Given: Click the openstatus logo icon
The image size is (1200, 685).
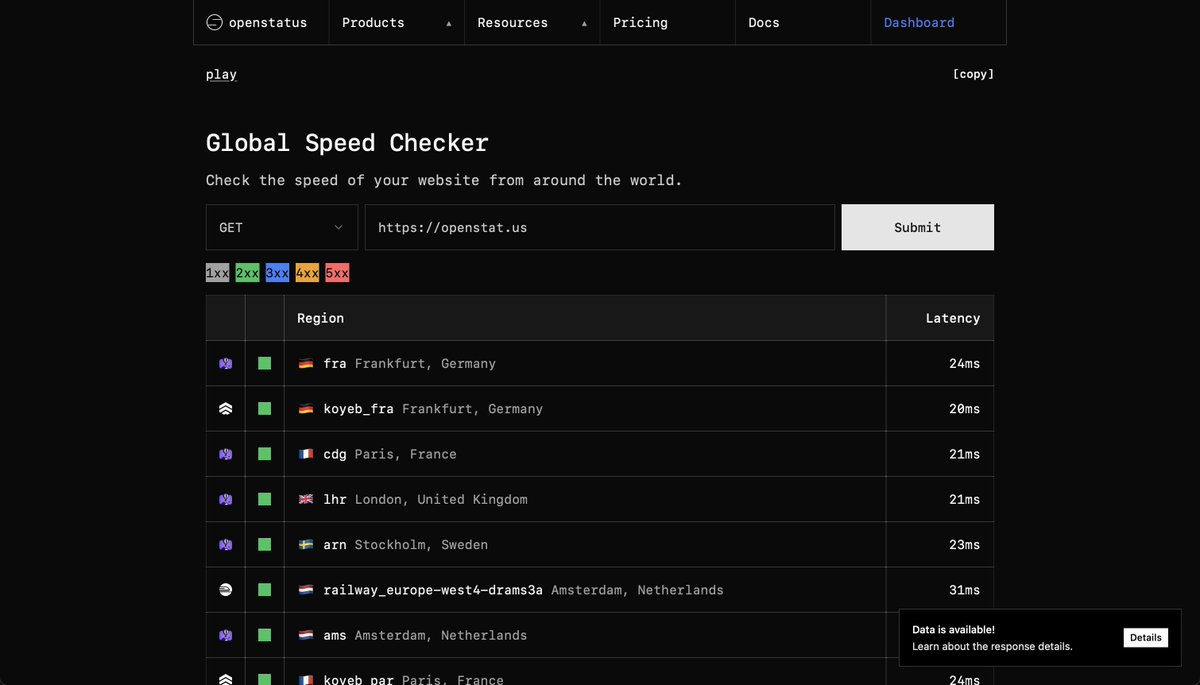Looking at the screenshot, I should click(x=214, y=22).
